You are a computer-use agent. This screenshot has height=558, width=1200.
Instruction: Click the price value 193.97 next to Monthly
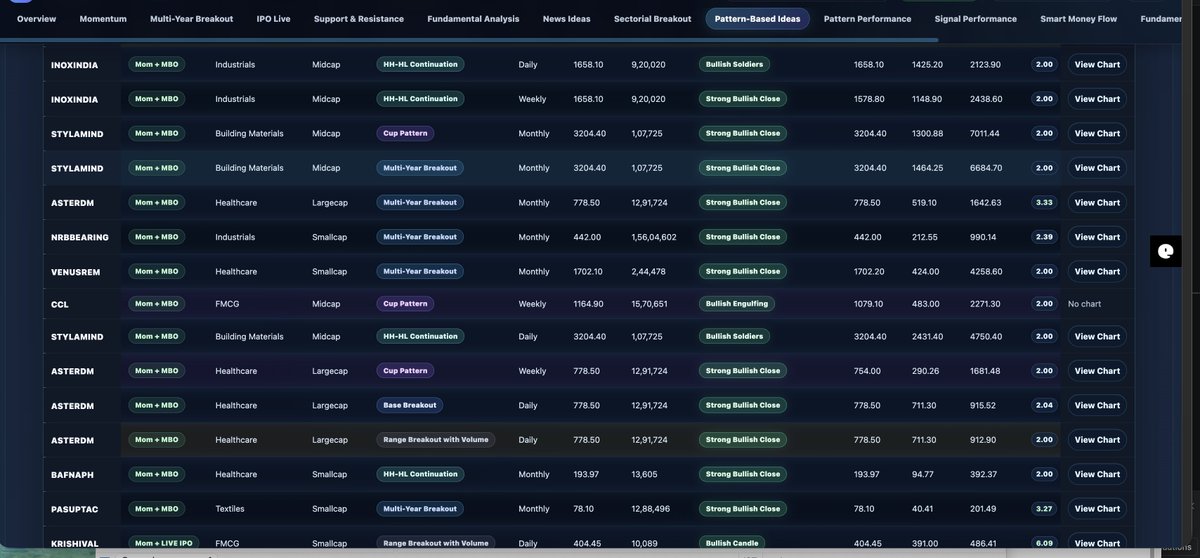586,474
